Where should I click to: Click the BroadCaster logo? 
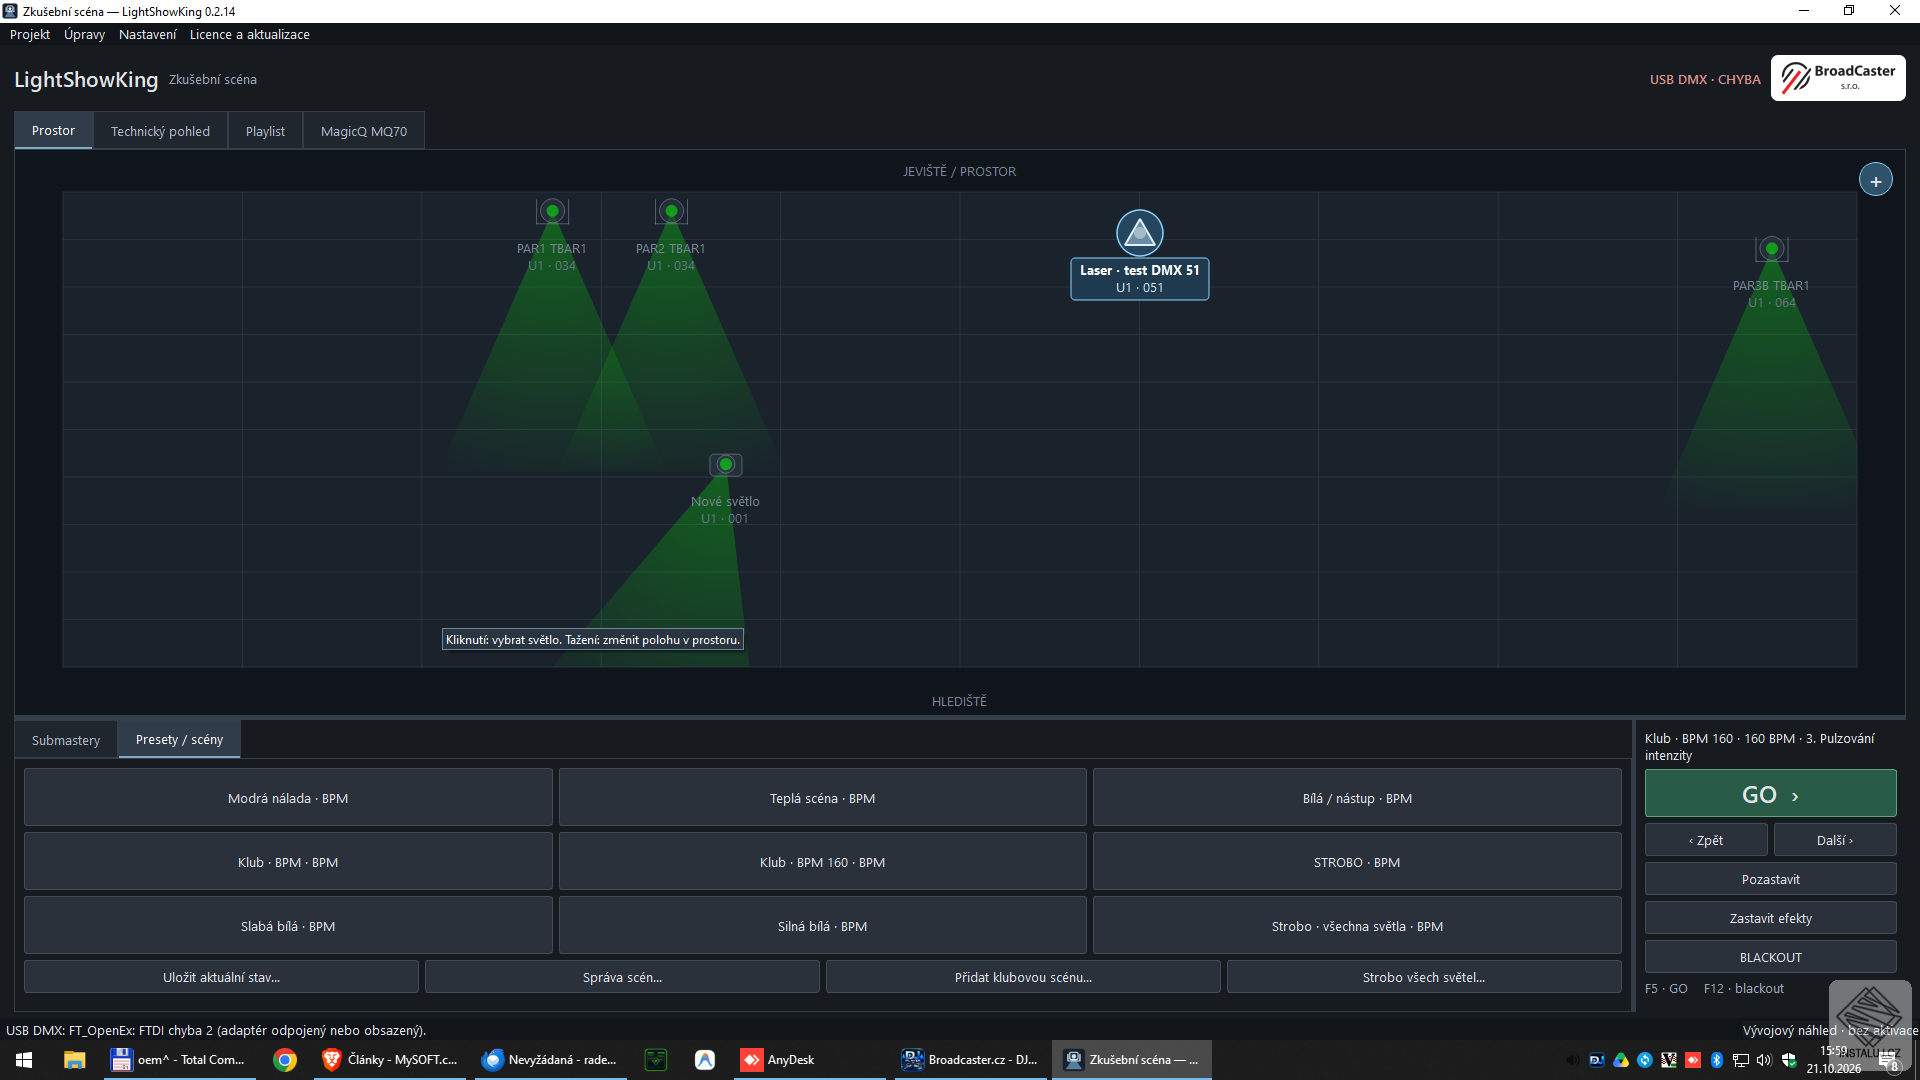click(1838, 78)
